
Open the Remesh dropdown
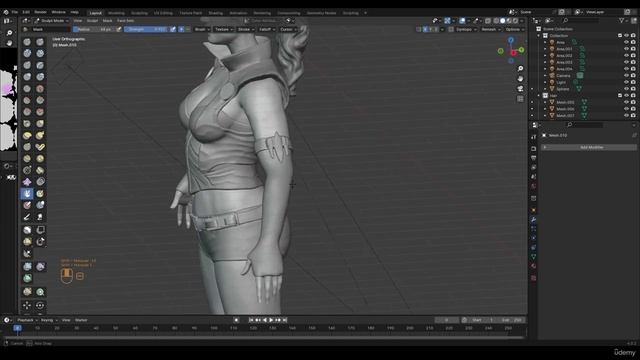[490, 29]
